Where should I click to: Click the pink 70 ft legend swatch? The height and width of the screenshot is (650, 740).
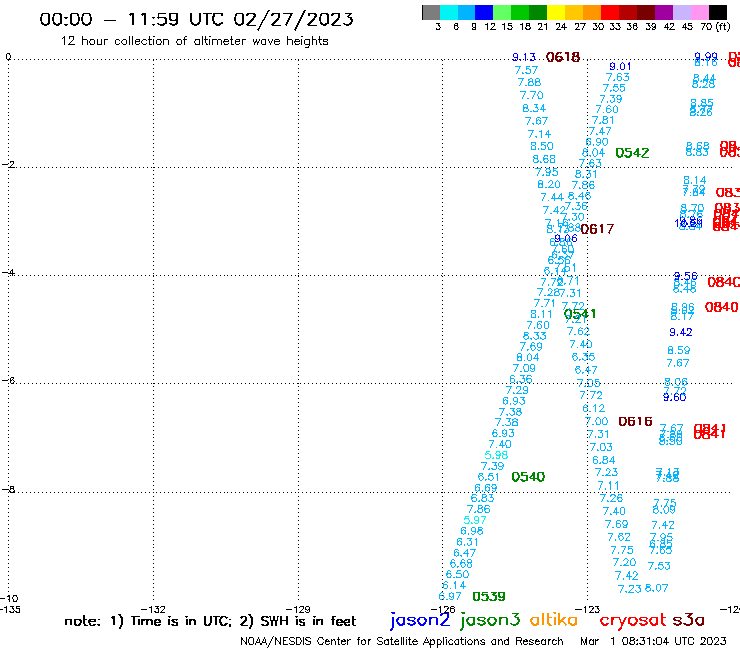click(x=699, y=12)
